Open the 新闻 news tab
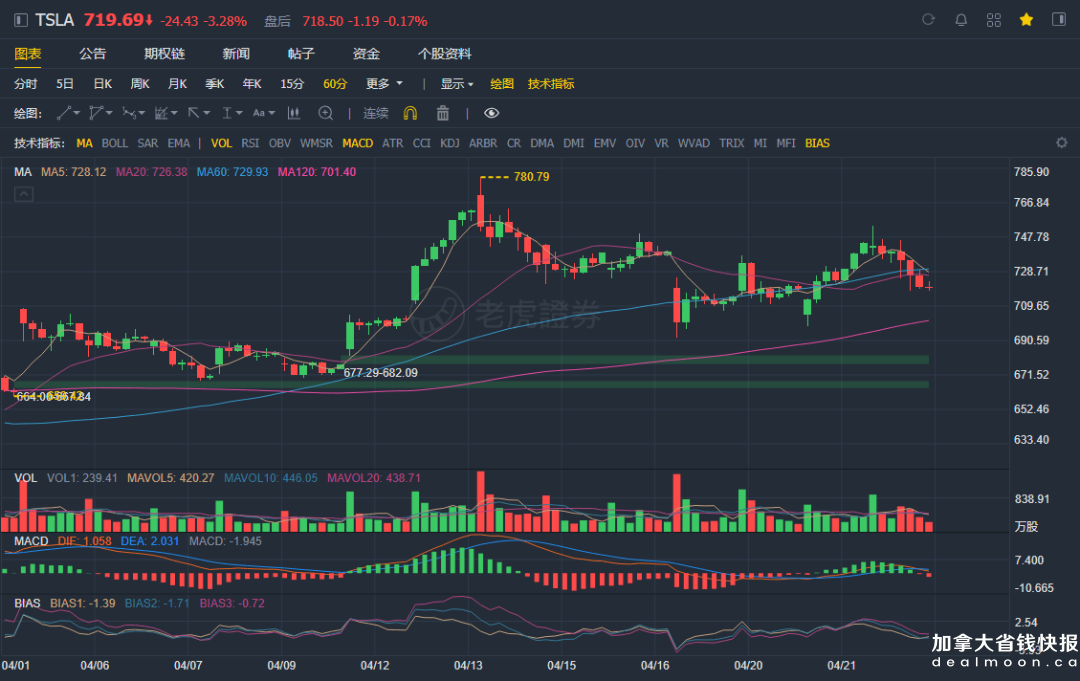This screenshot has height=681, width=1080. click(x=236, y=53)
